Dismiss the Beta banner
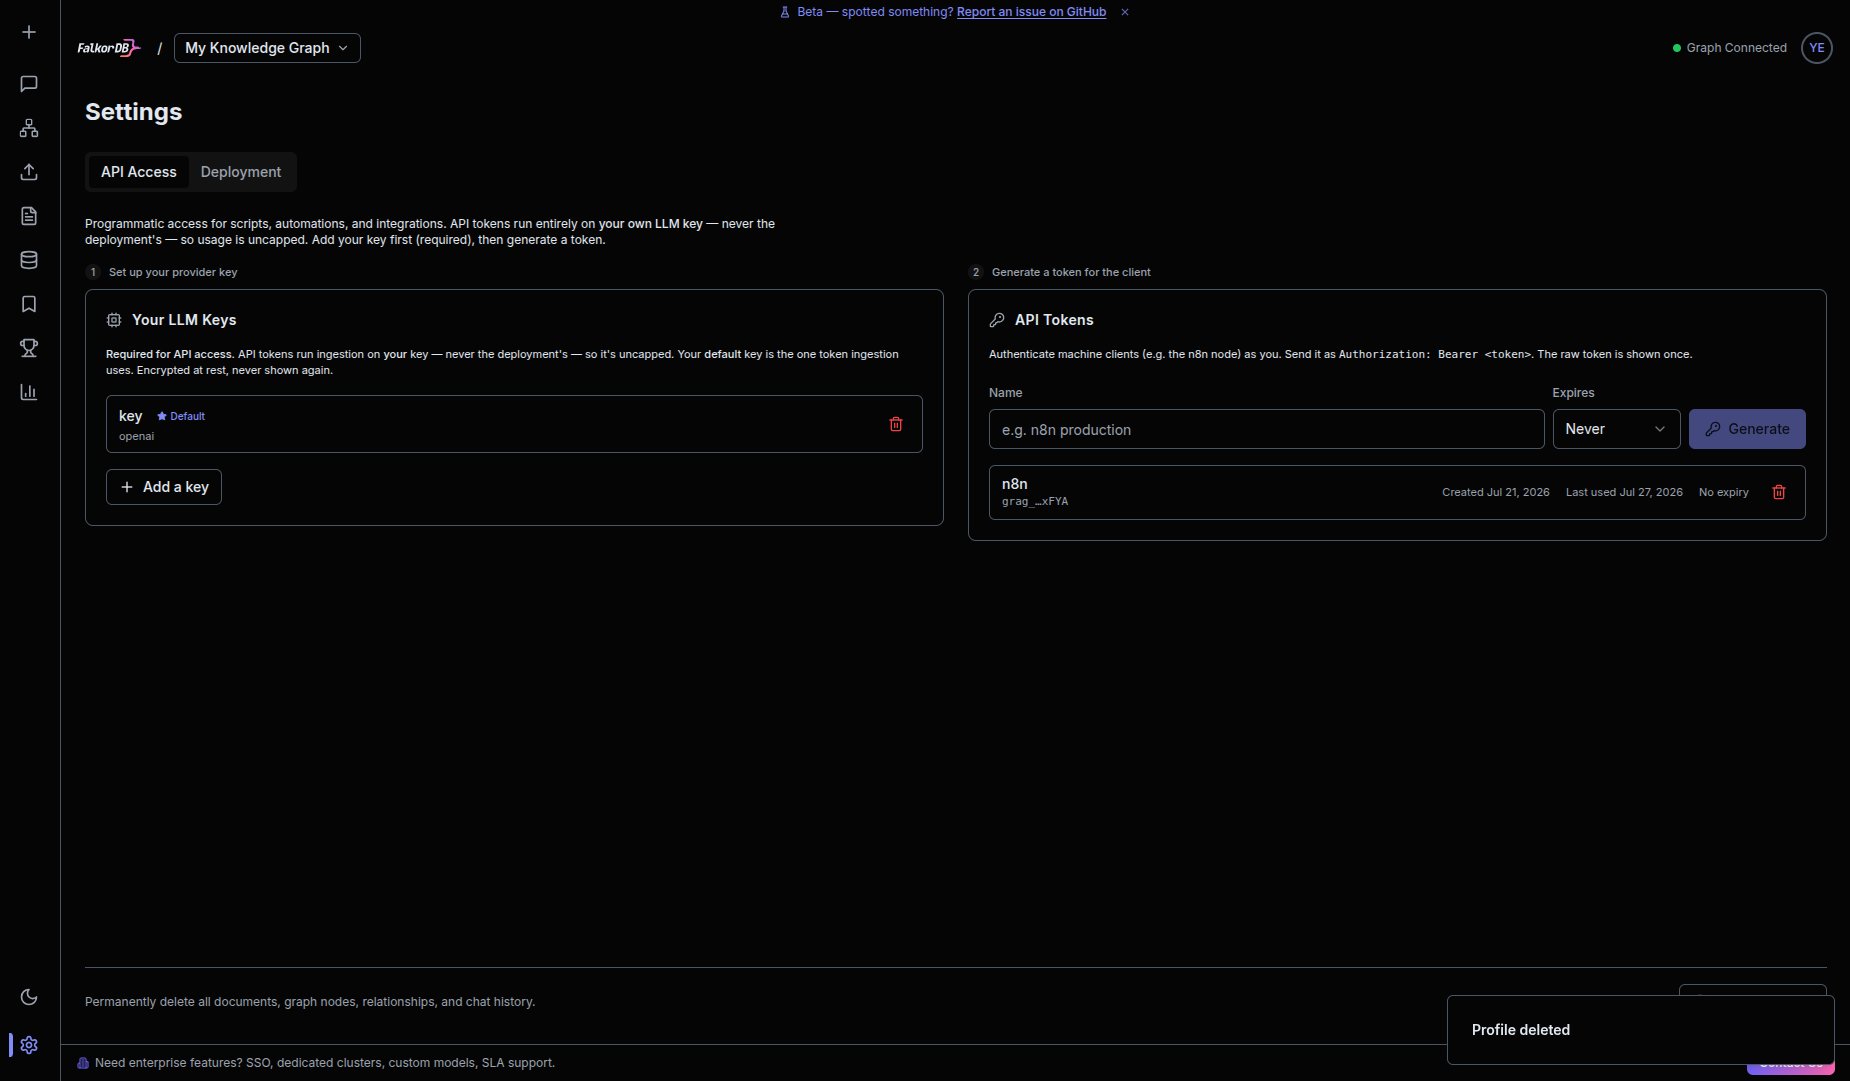 point(1125,12)
